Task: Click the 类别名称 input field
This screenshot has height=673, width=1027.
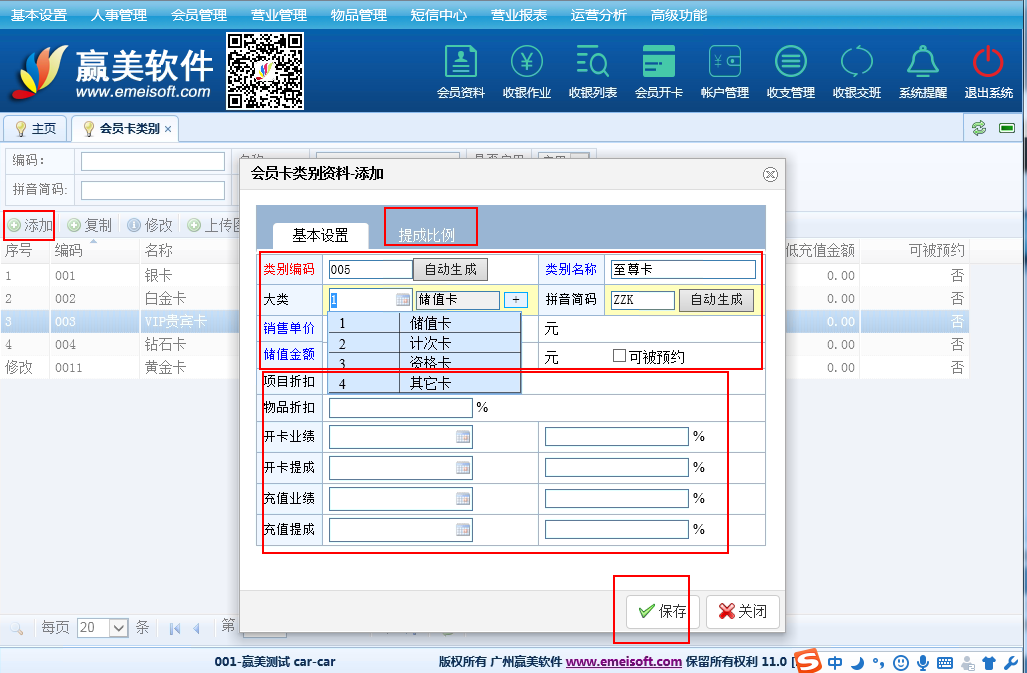Action: [x=682, y=269]
